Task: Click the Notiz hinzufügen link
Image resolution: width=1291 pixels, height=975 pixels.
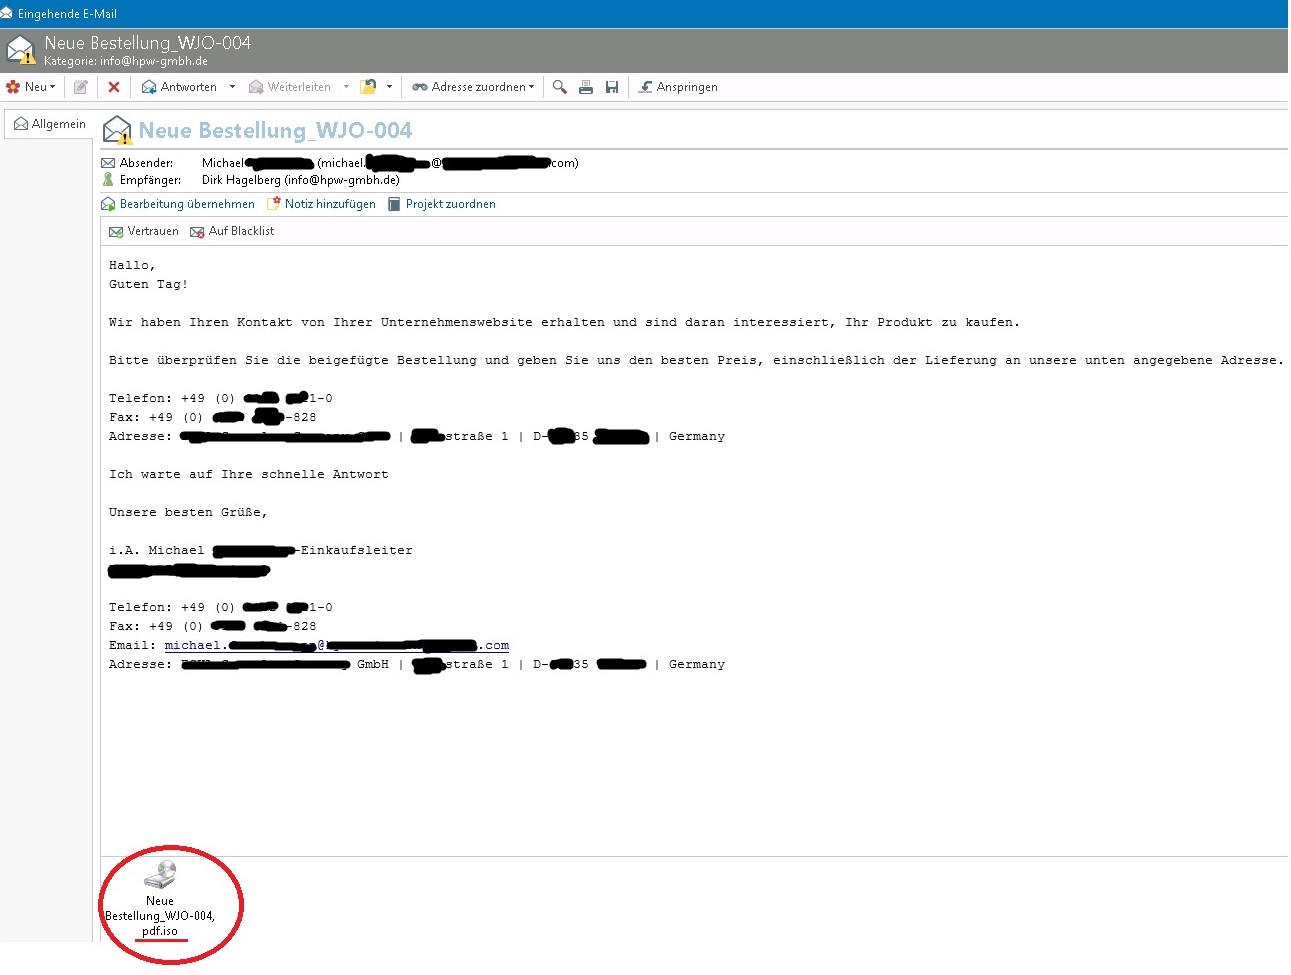Action: click(330, 204)
